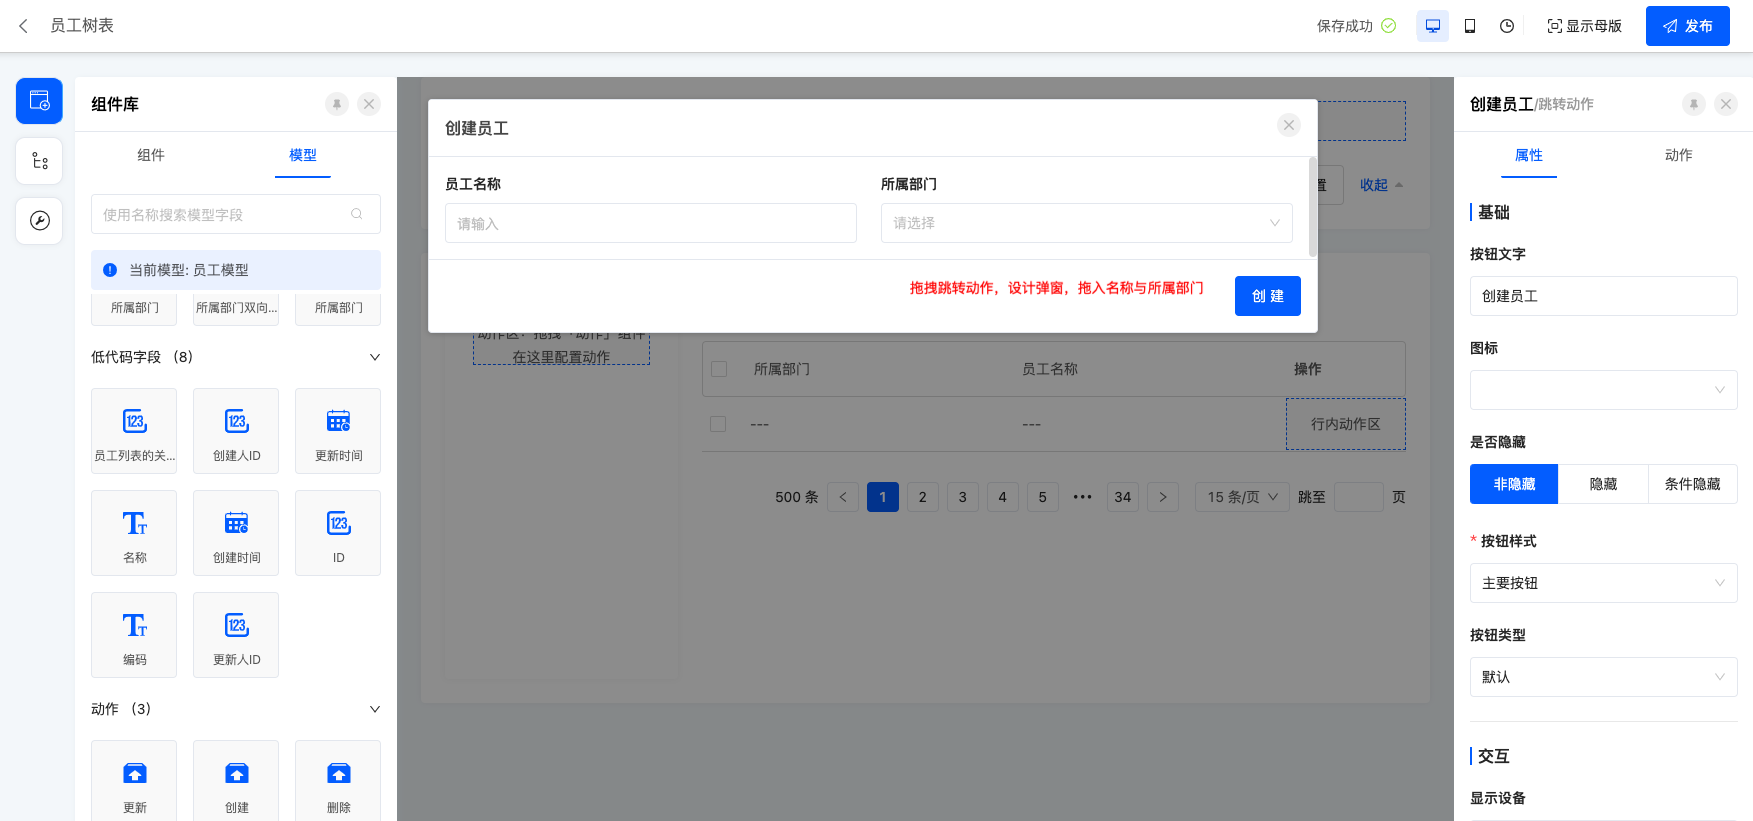
Task: Open the 15 条/页 page size dropdown
Action: [x=1243, y=497]
